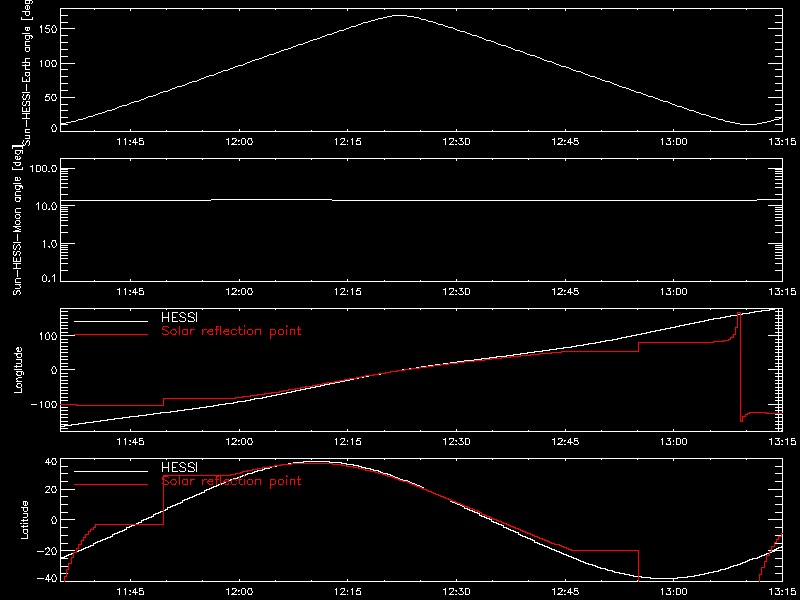The image size is (800, 600).
Task: Click white HESSI legend line in Longitude plot
Action: tap(111, 321)
